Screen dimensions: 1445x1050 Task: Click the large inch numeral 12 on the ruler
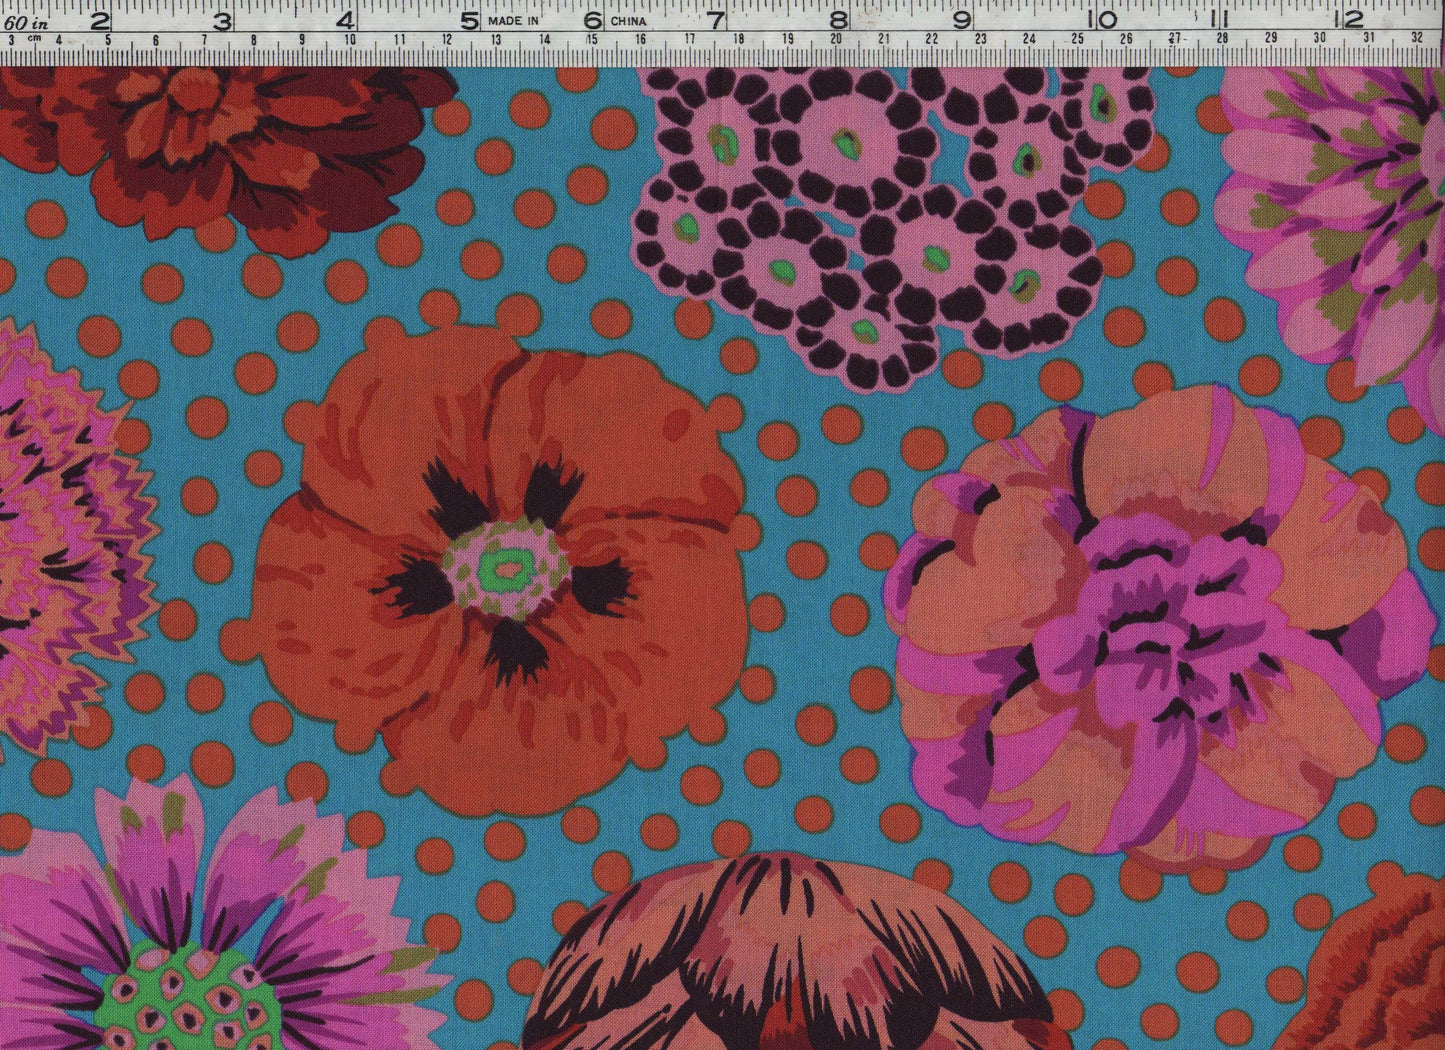pos(1350,19)
